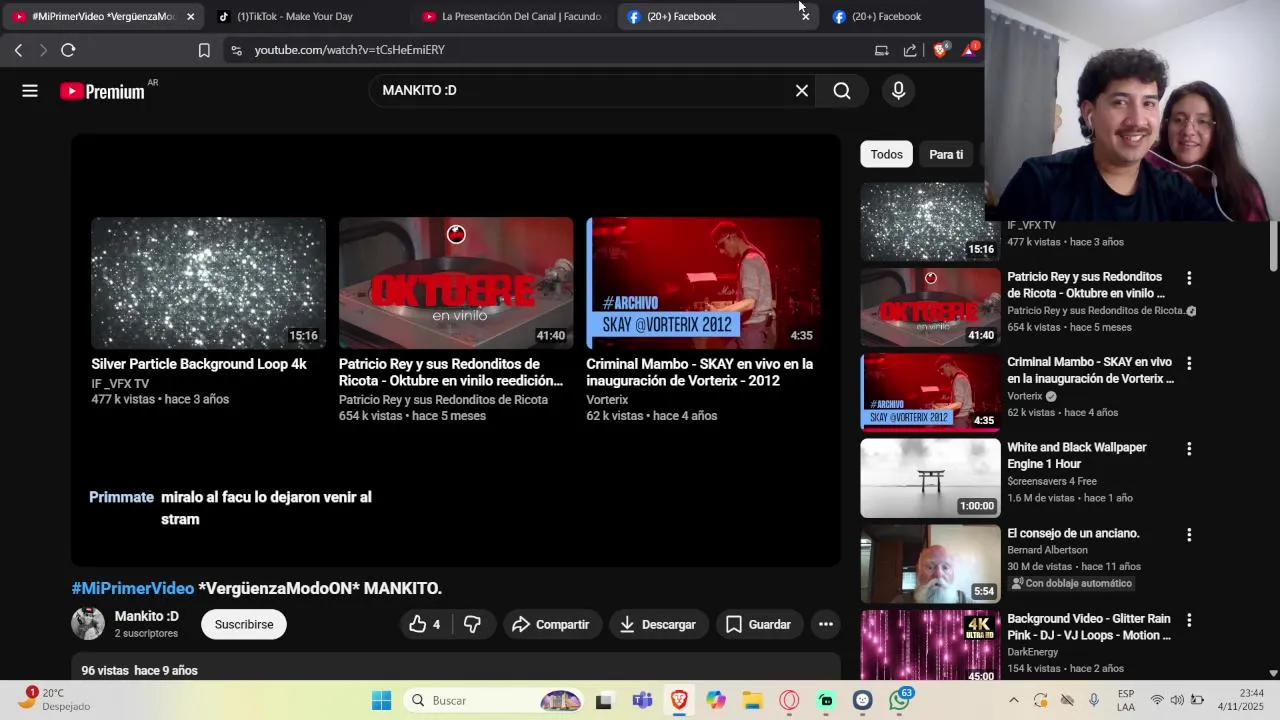Open options menu for Criminal Mambo sidebar video
1280x720 pixels.
tap(1189, 363)
